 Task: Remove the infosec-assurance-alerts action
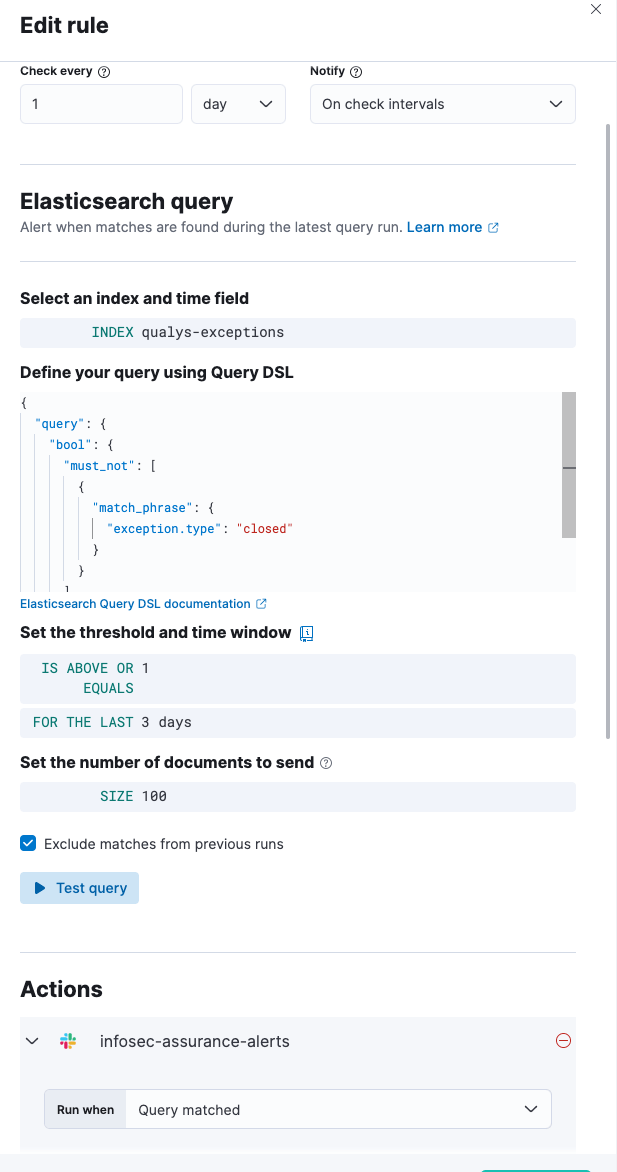(563, 1041)
